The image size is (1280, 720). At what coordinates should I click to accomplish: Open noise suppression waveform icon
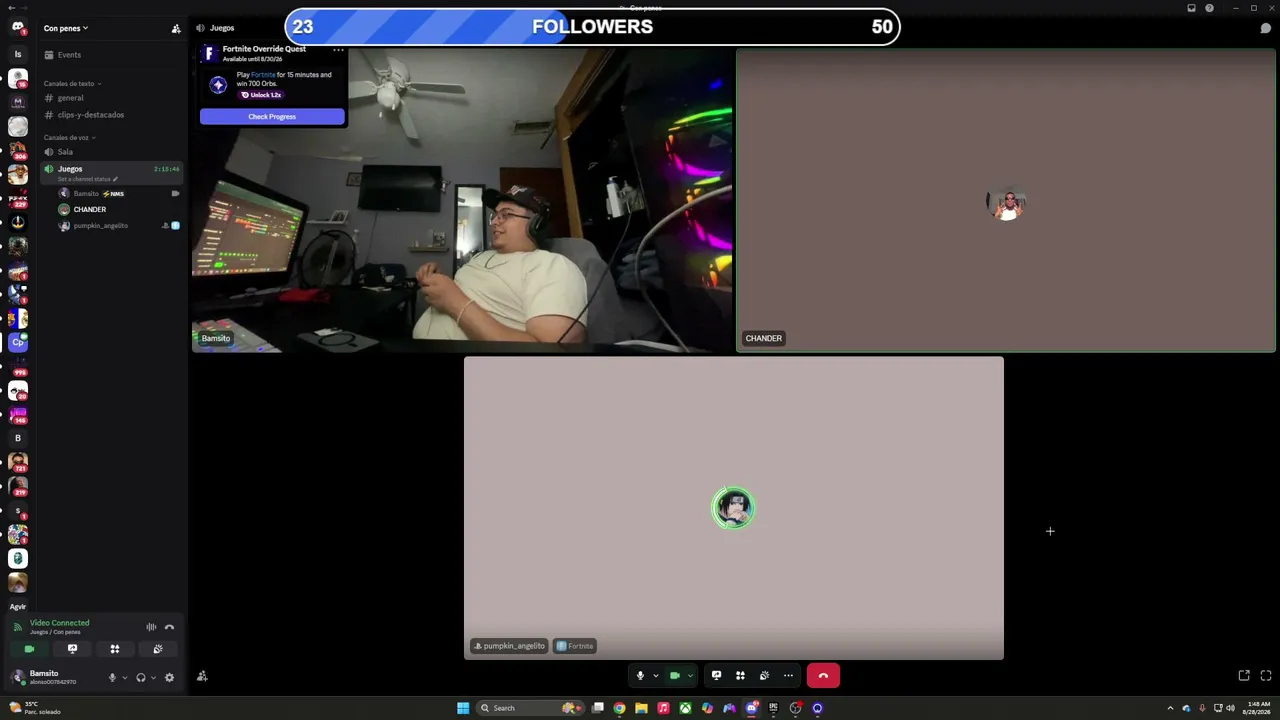(151, 627)
